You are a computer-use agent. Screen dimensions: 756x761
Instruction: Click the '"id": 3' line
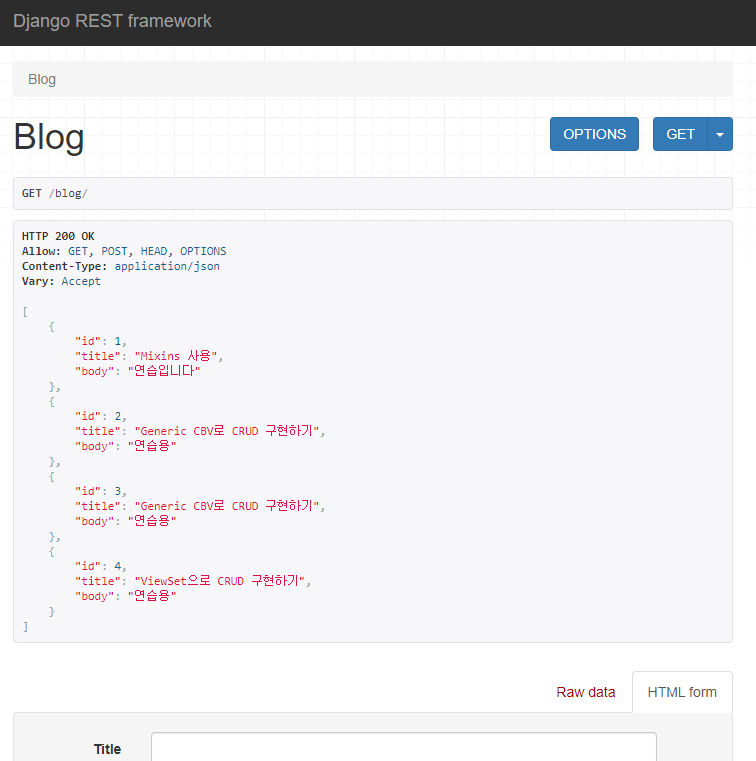(100, 491)
